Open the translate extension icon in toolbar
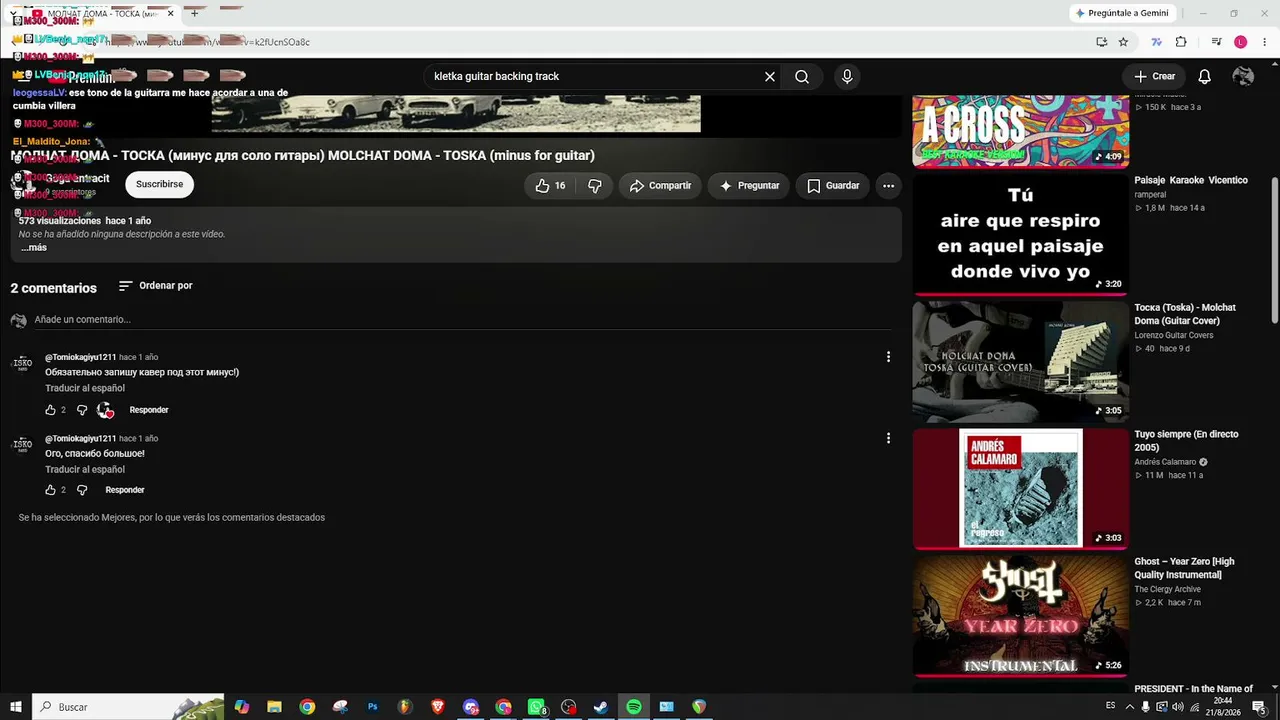Viewport: 1280px width, 720px height. [1157, 42]
